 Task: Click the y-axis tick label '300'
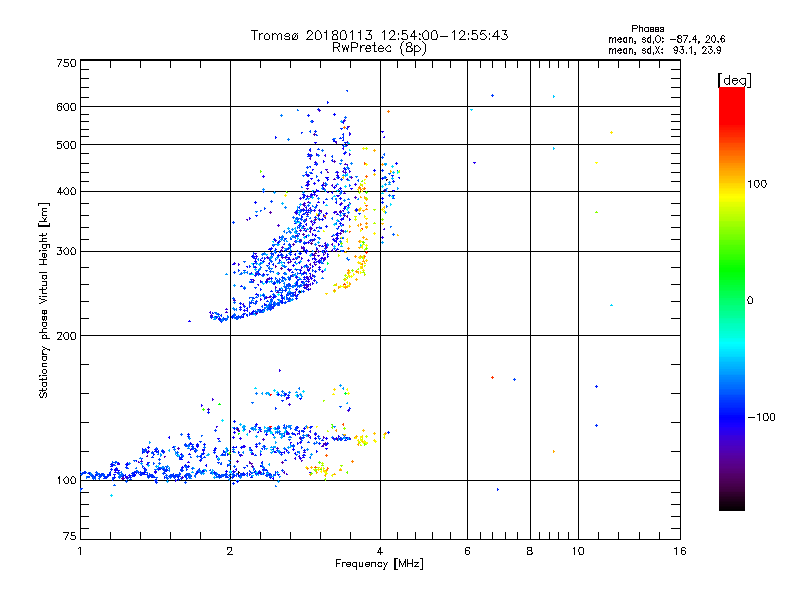[x=66, y=252]
